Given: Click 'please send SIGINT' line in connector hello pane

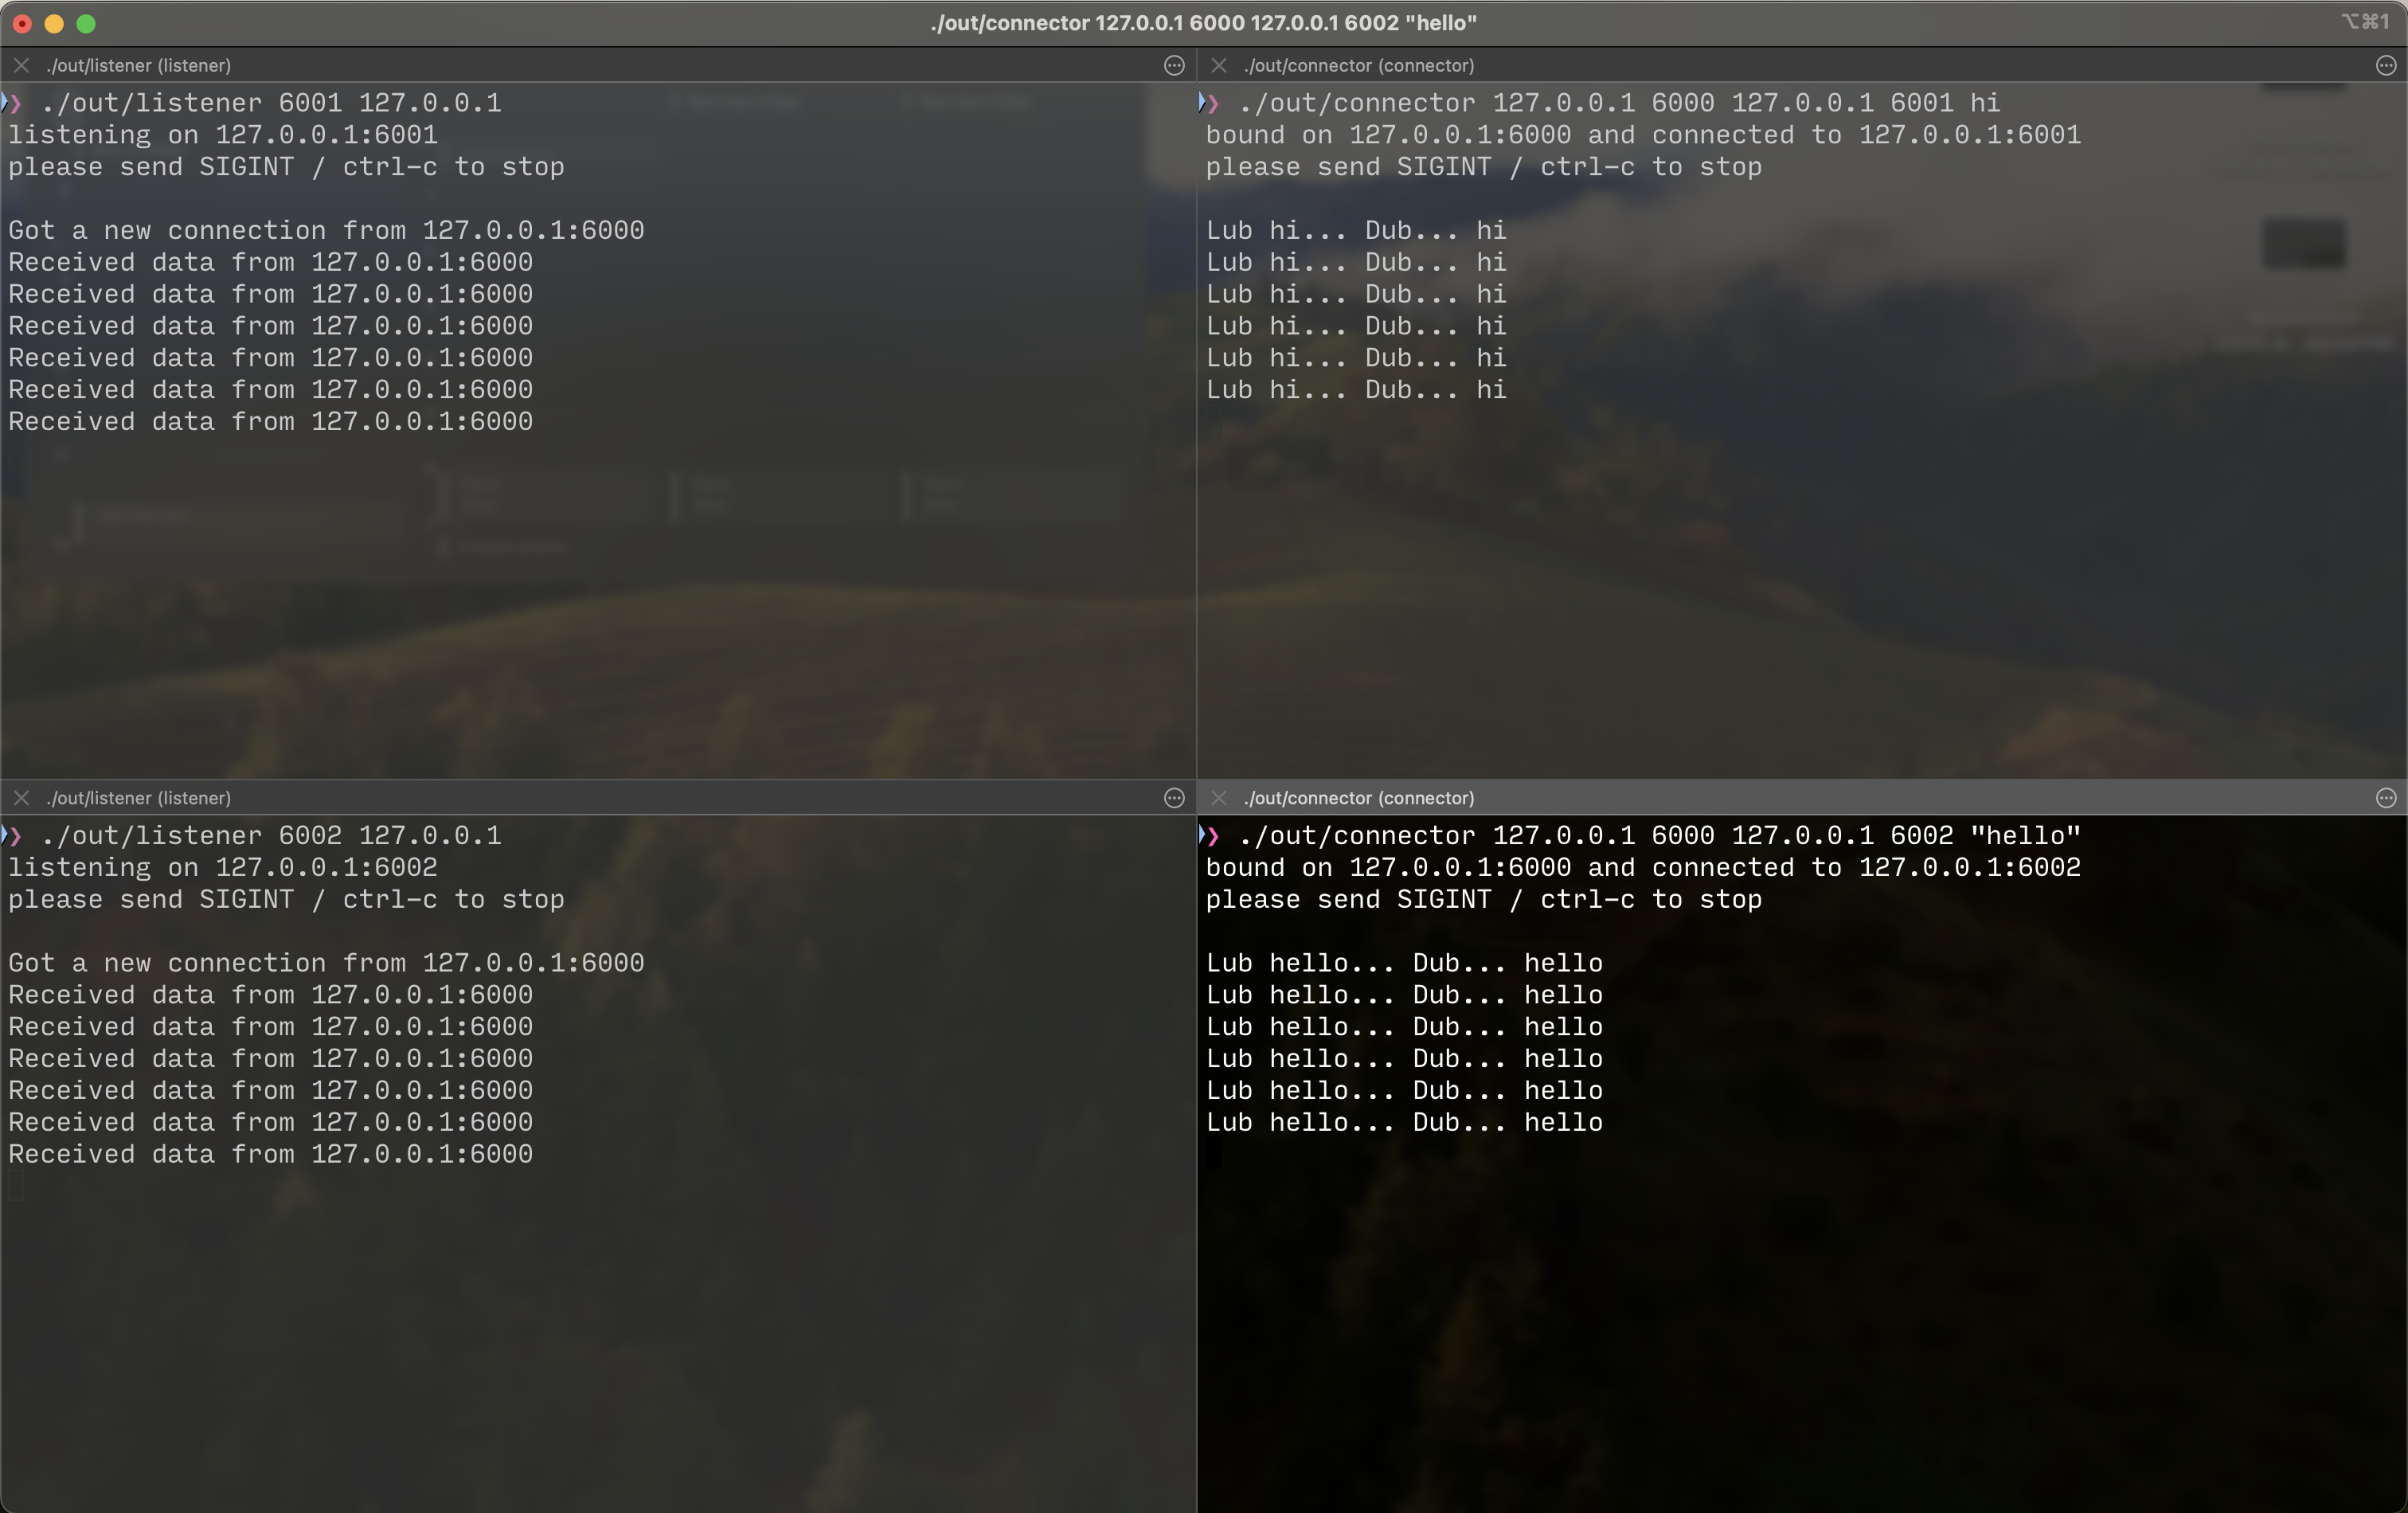Looking at the screenshot, I should (1483, 900).
